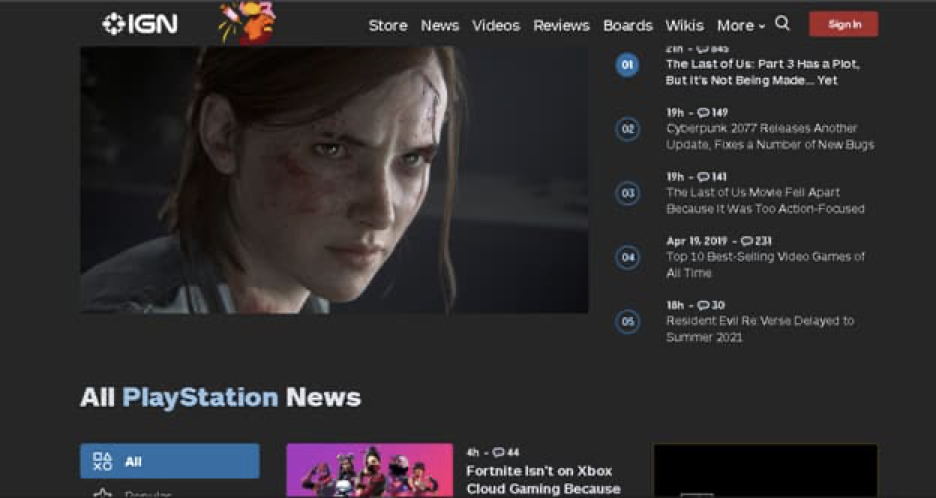Click the number 02 ranking badge
Viewport: 936px width, 498px height.
coord(627,129)
